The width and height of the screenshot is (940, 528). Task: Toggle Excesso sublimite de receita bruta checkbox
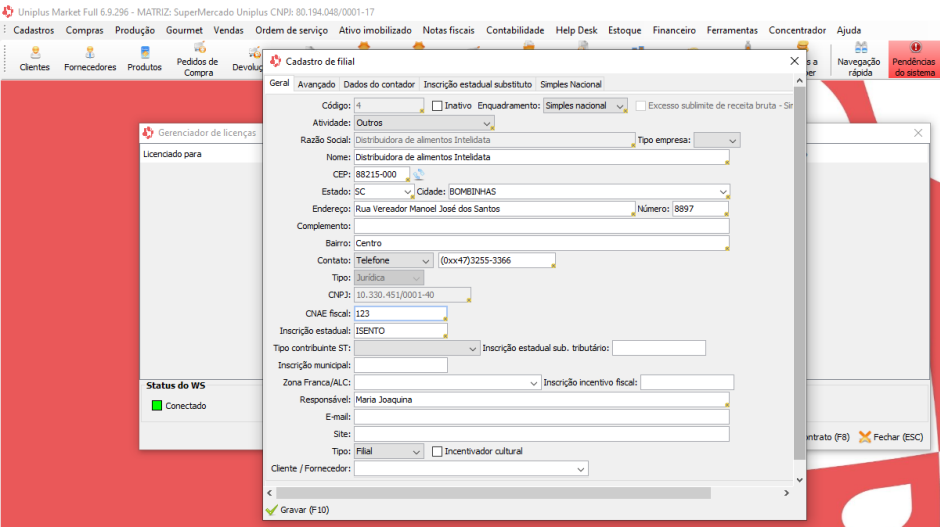[x=641, y=105]
